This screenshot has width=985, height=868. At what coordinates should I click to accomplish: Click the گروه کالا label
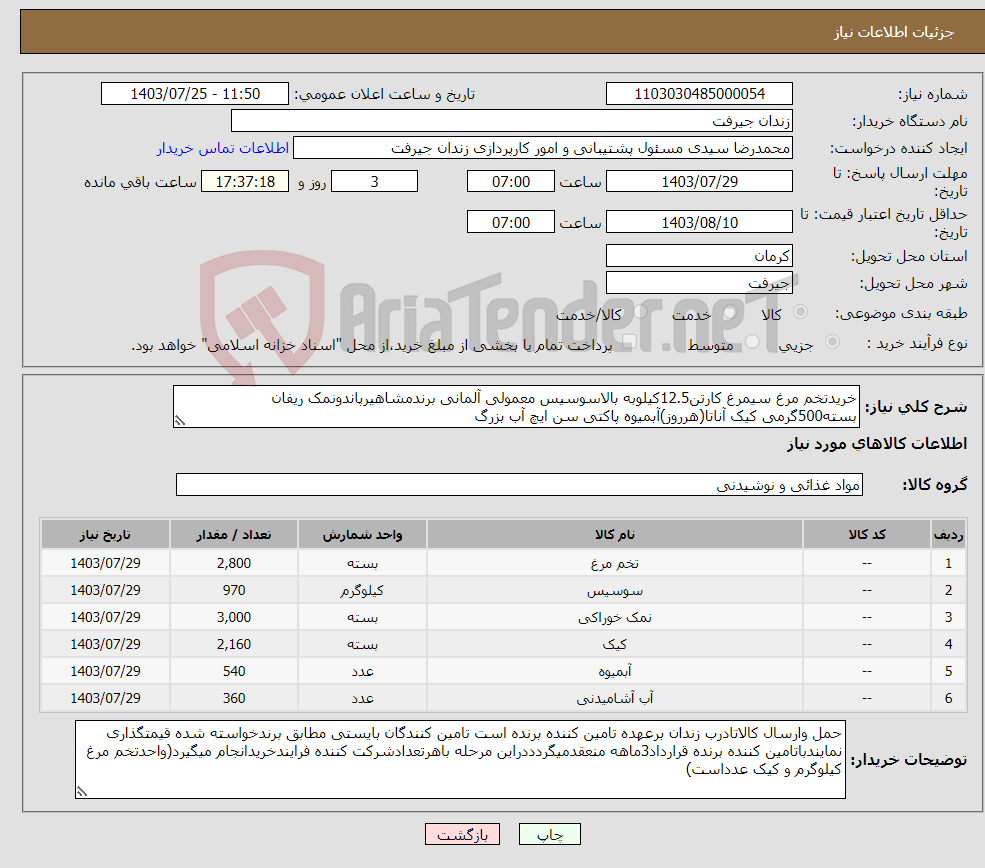coord(935,485)
